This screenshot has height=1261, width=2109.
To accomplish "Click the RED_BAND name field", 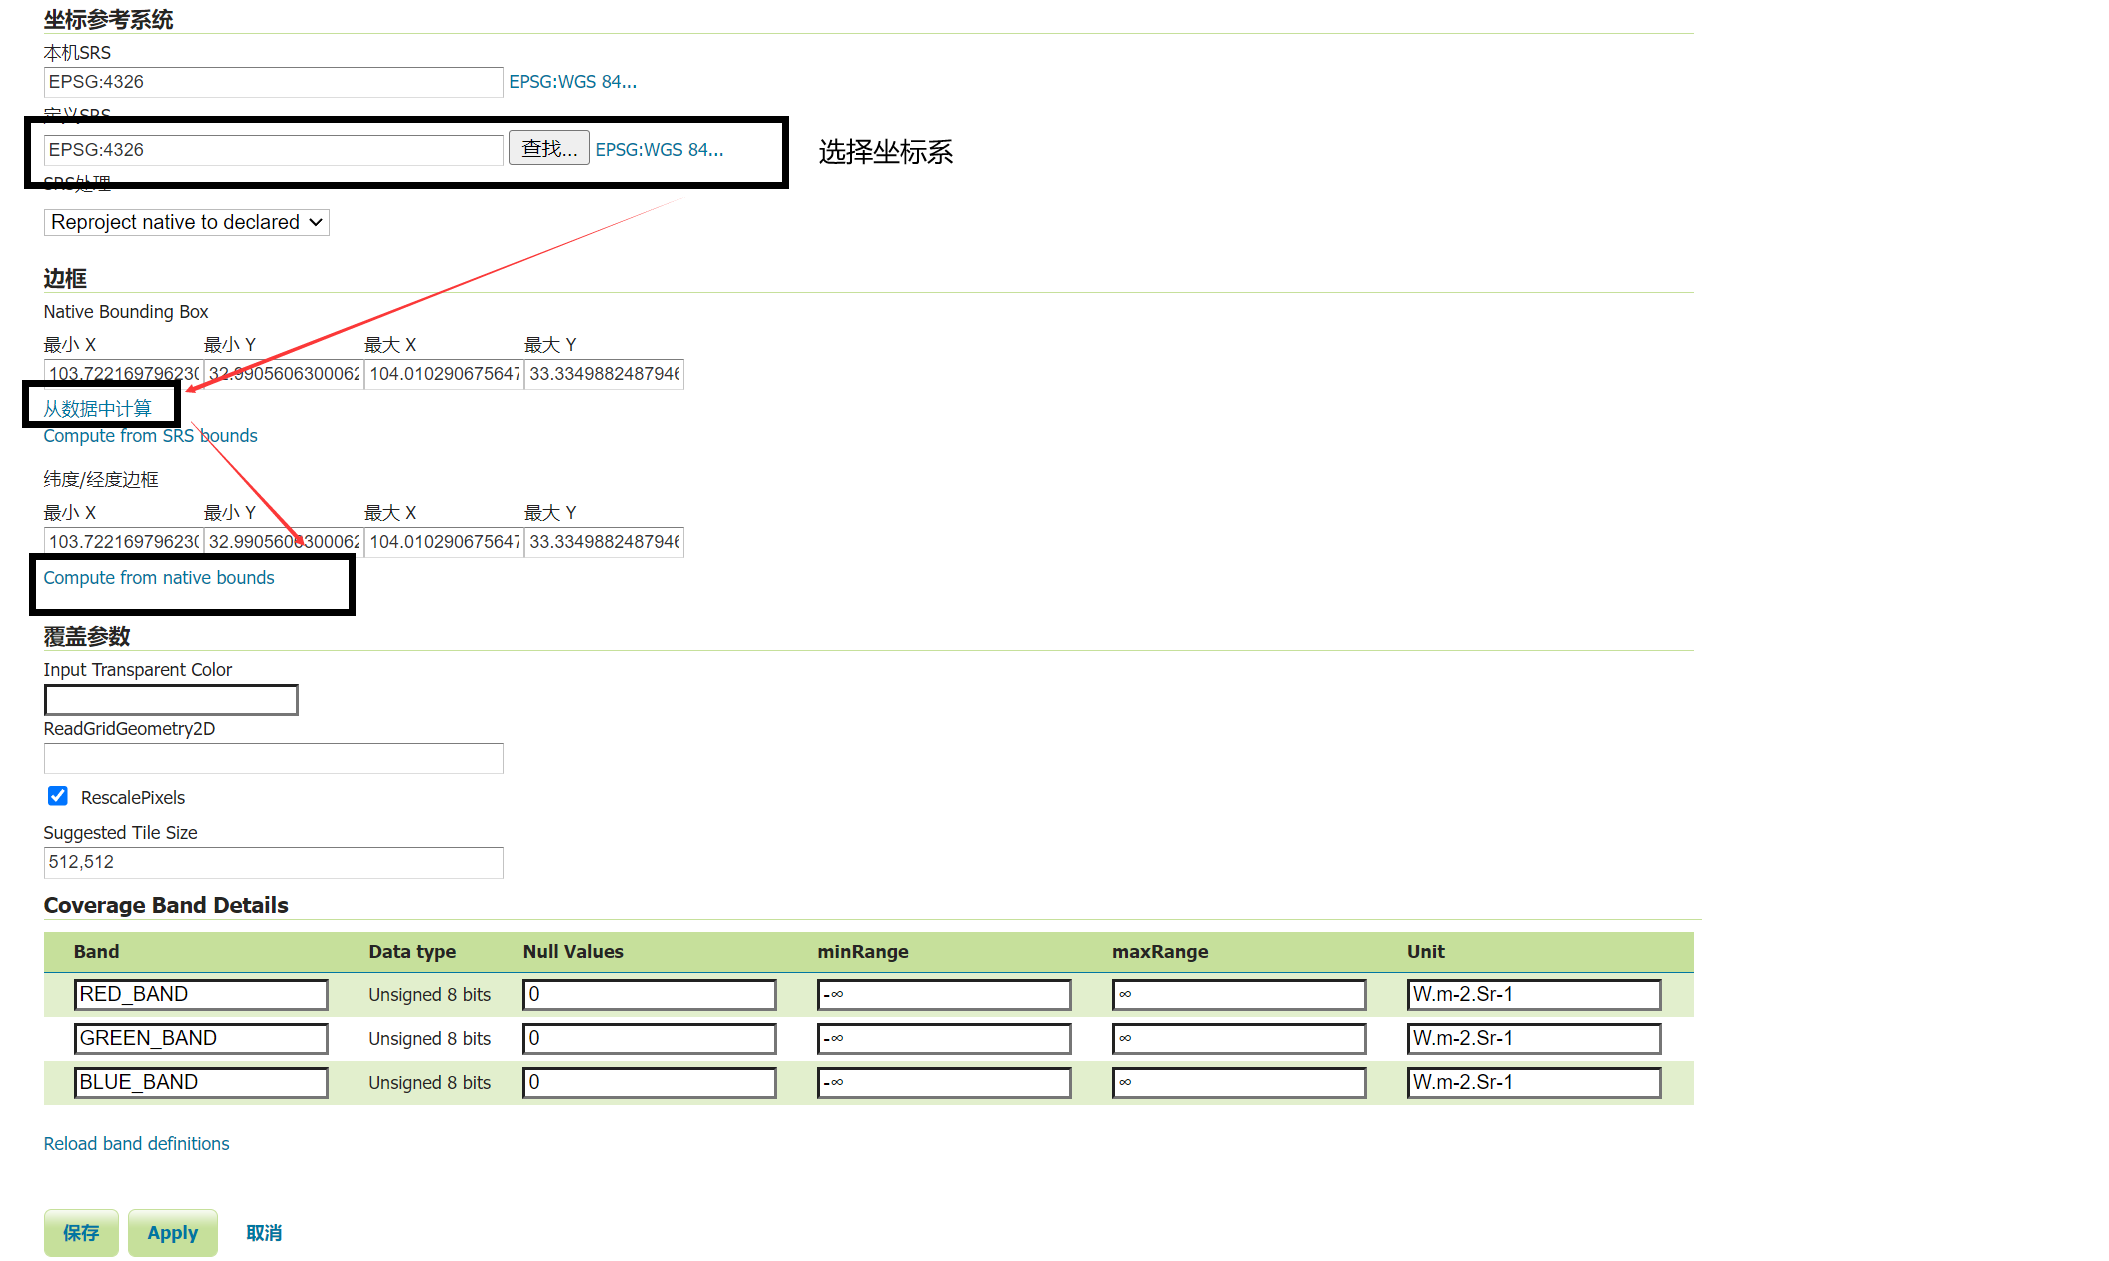I will pyautogui.click(x=201, y=994).
